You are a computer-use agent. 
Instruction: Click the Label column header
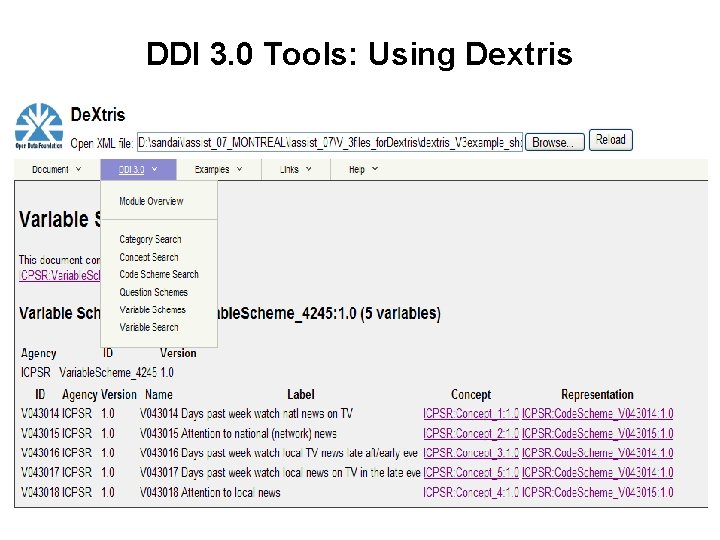pos(301,394)
